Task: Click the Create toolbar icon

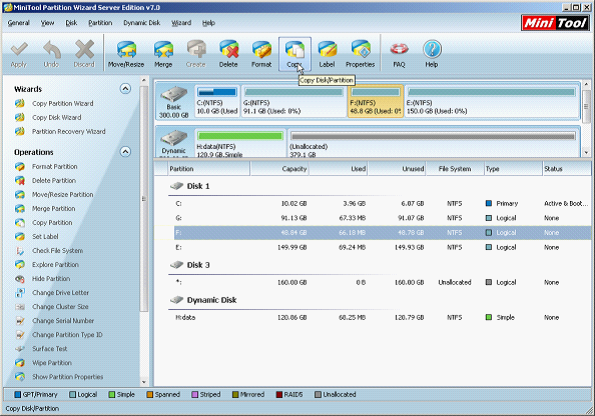Action: coord(196,54)
